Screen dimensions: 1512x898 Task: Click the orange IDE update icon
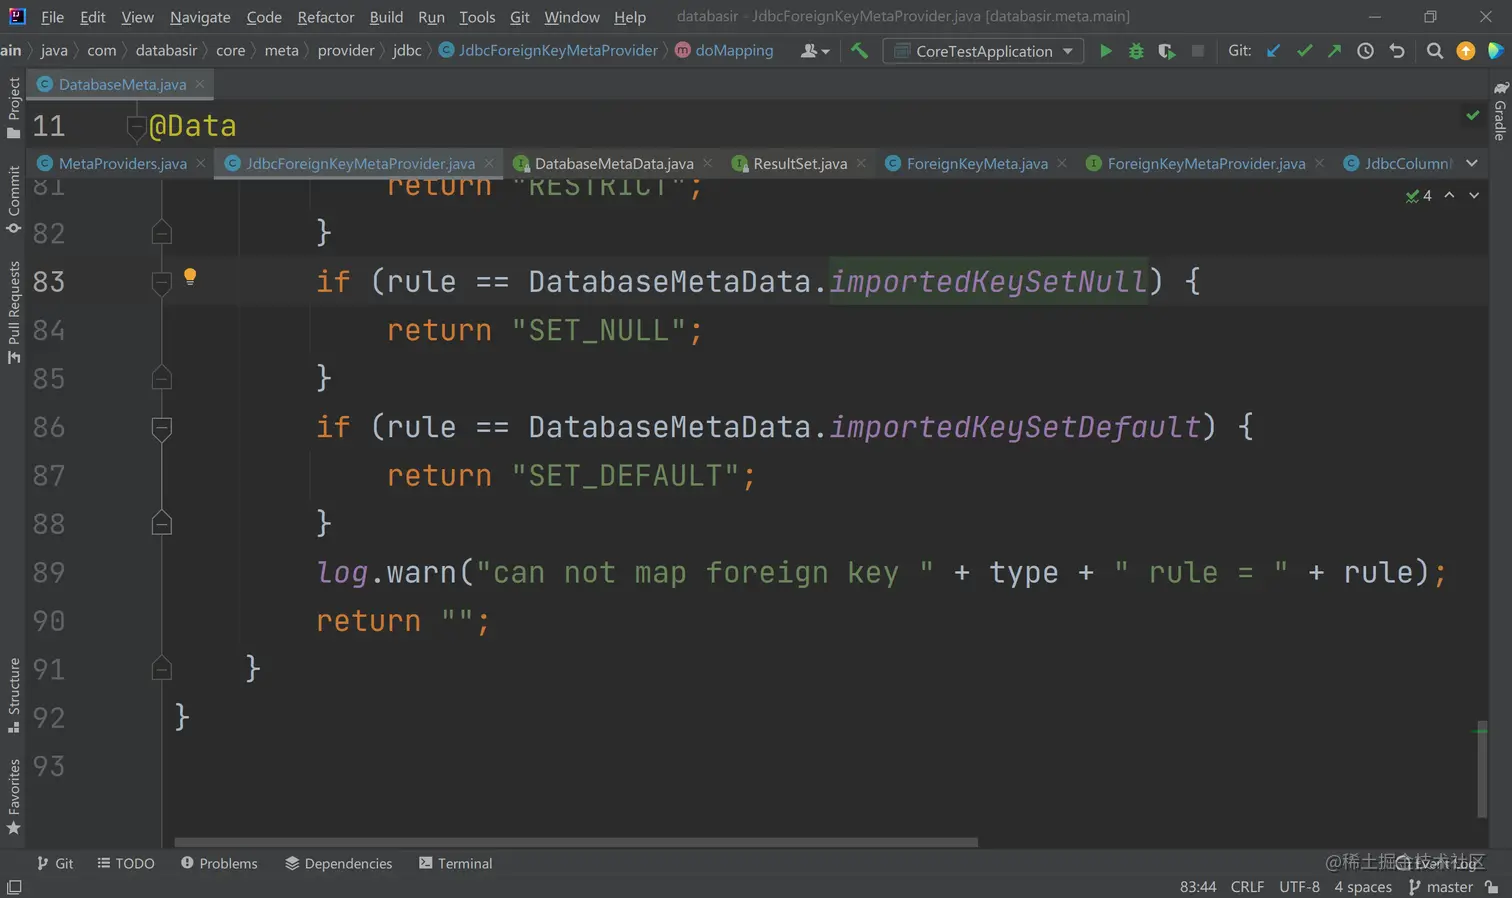coord(1465,51)
